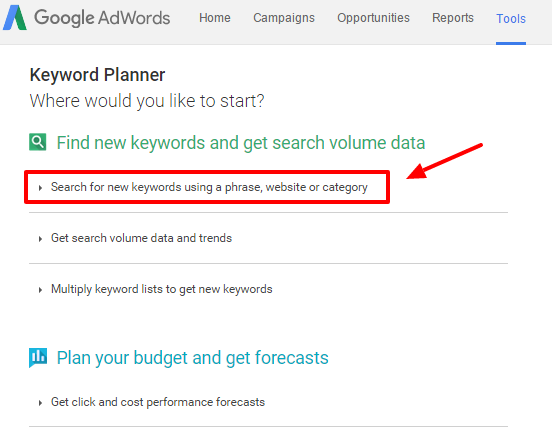The image size is (552, 429).
Task: Open Get search volume data and trends
Action: point(142,238)
